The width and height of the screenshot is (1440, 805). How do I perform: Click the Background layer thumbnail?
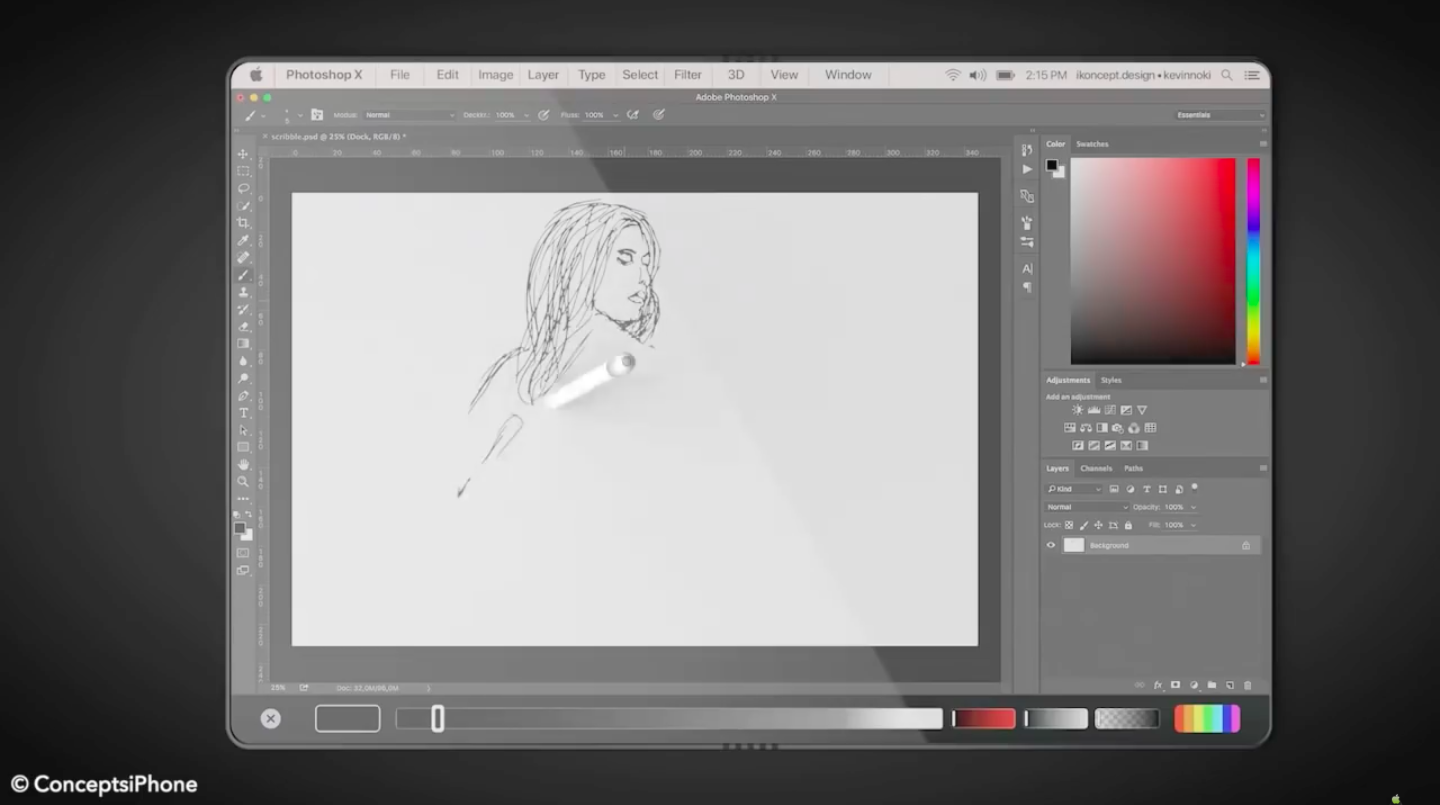click(1074, 545)
